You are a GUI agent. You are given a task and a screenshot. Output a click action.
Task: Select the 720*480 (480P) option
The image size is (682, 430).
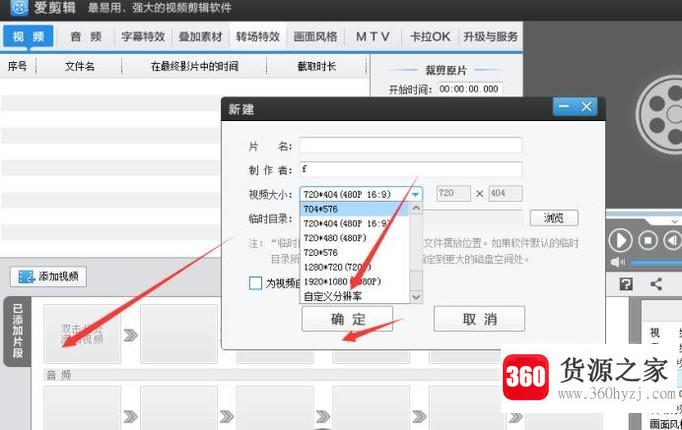point(354,238)
